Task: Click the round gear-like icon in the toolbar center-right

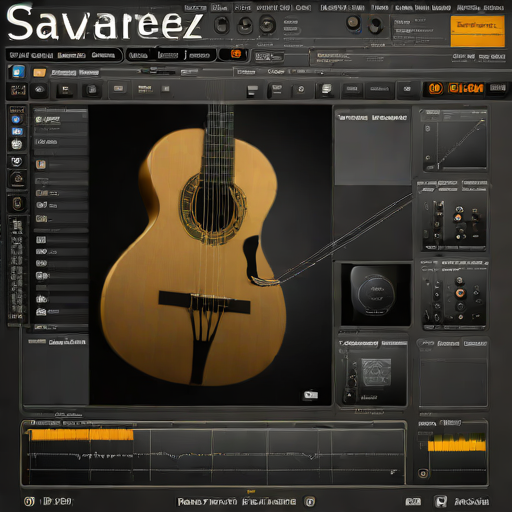Action: tap(301, 89)
